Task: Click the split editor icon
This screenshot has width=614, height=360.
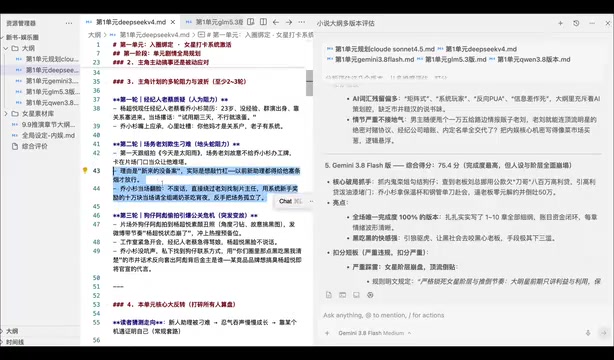Action: [264, 22]
